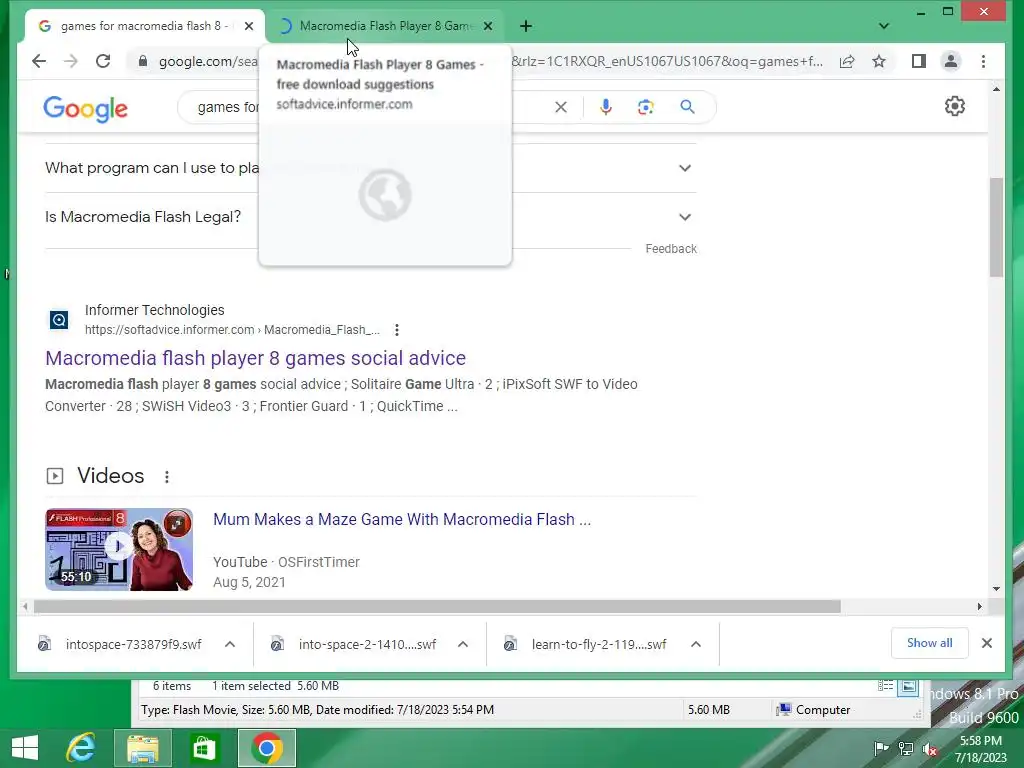Open Google quick settings gear

[955, 106]
